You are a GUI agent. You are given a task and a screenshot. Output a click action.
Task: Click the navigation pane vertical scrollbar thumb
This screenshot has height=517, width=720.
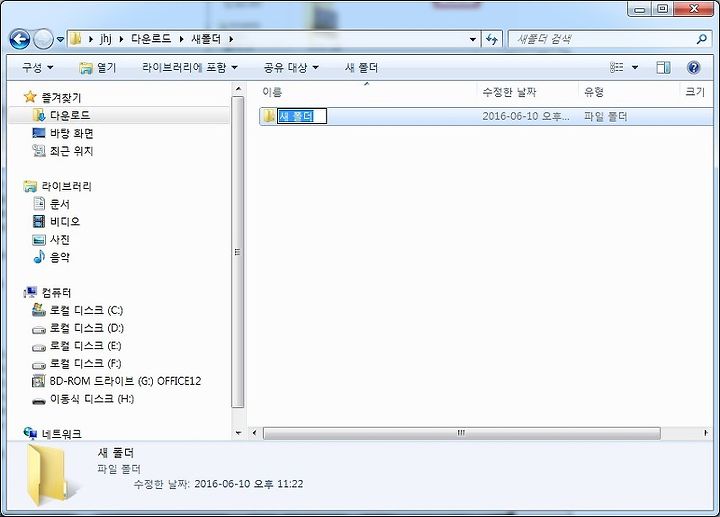tap(238, 252)
